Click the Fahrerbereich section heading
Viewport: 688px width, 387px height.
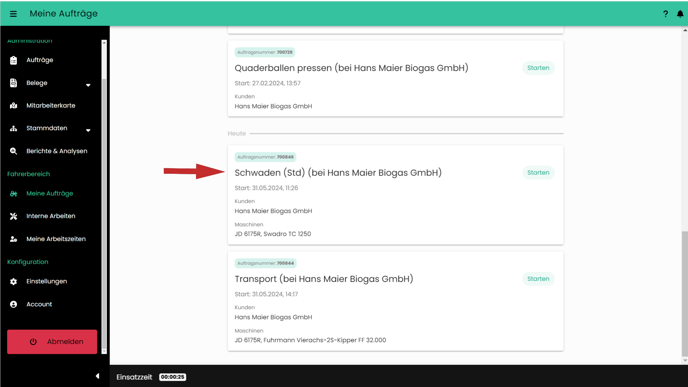tap(29, 174)
